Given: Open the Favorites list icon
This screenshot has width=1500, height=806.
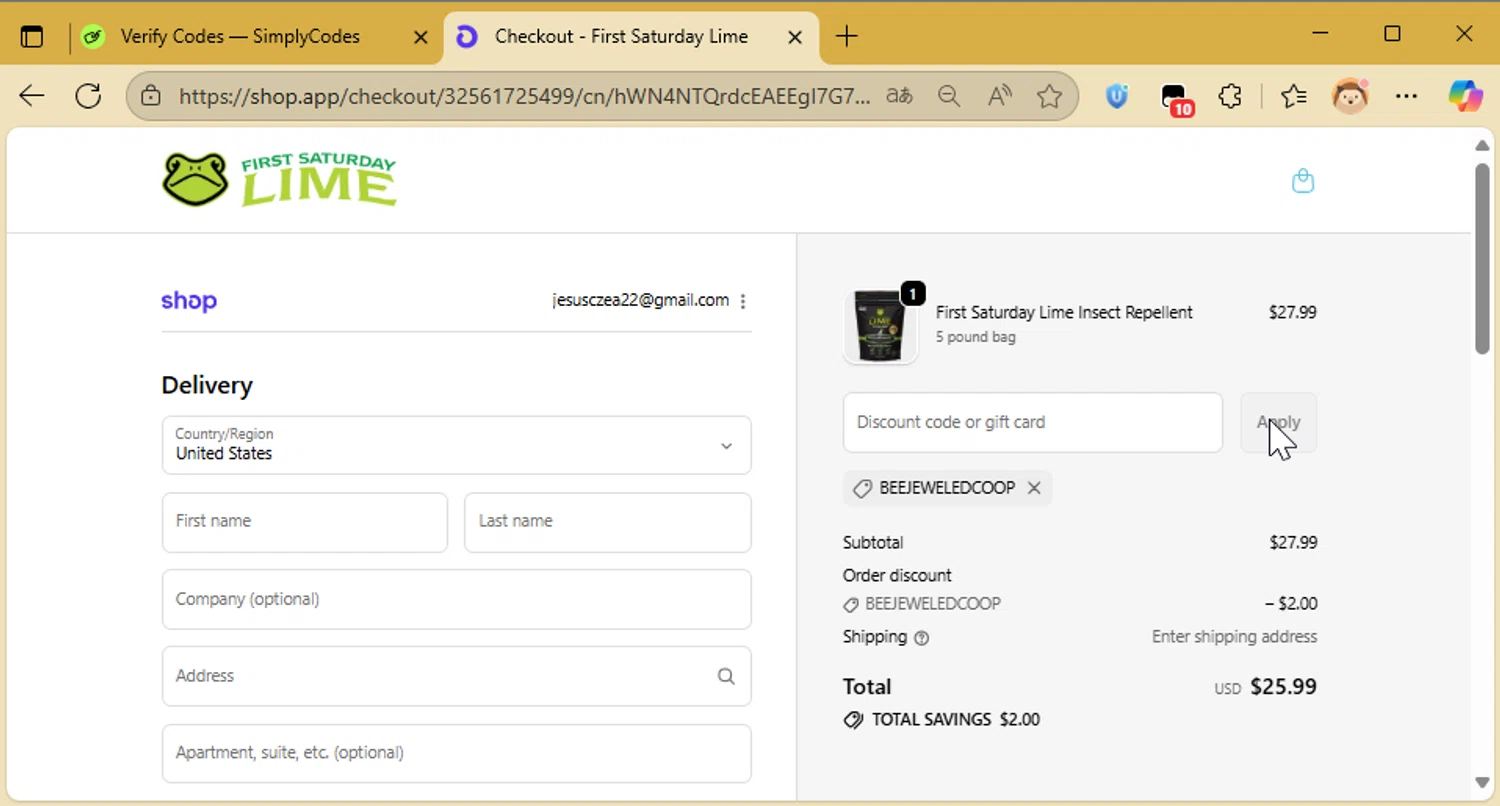Looking at the screenshot, I should coord(1294,96).
